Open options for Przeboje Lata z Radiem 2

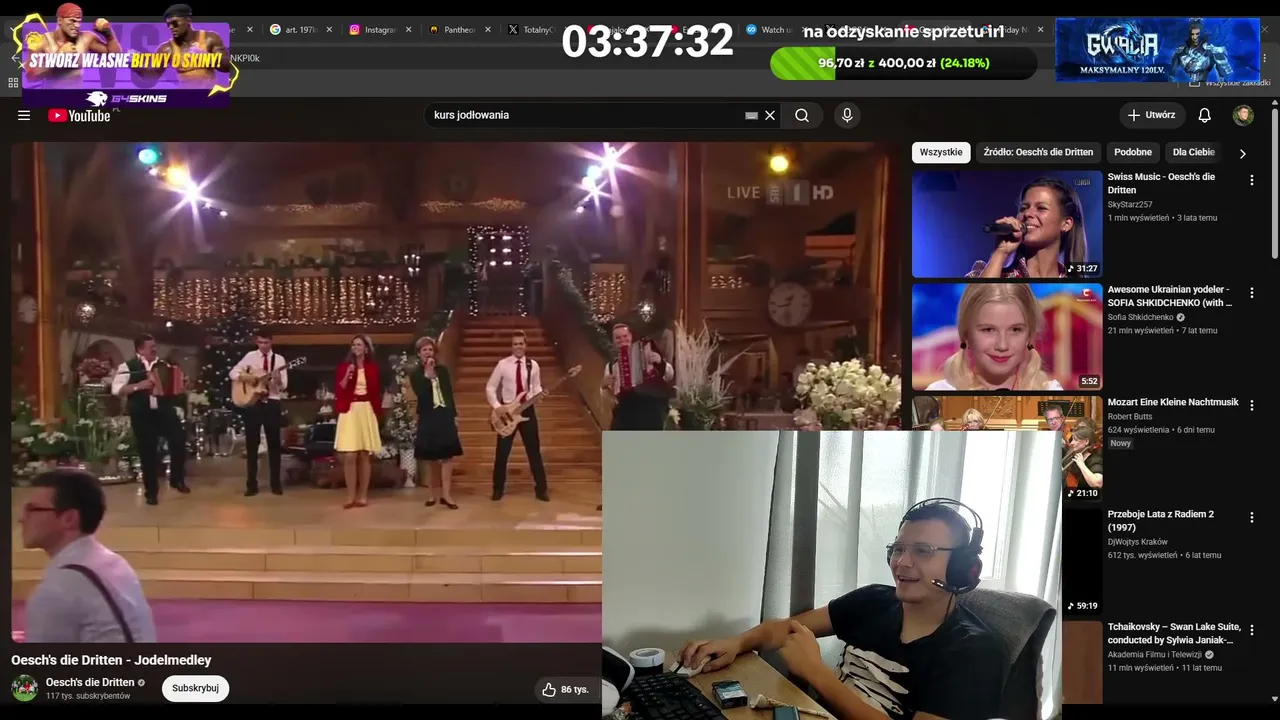(x=1251, y=517)
